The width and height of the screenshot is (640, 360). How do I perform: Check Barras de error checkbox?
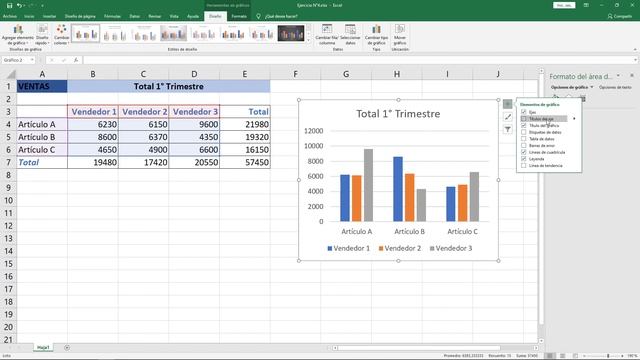[524, 145]
